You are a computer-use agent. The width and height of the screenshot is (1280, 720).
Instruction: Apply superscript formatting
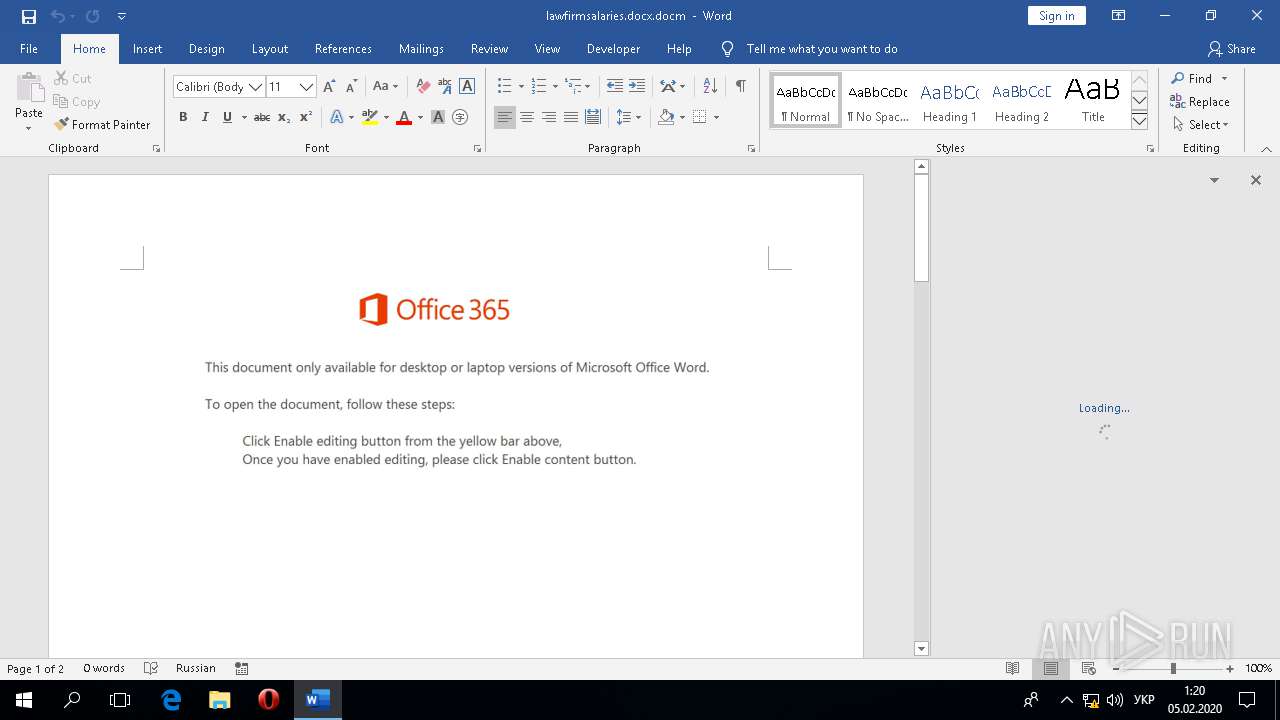[x=306, y=117]
